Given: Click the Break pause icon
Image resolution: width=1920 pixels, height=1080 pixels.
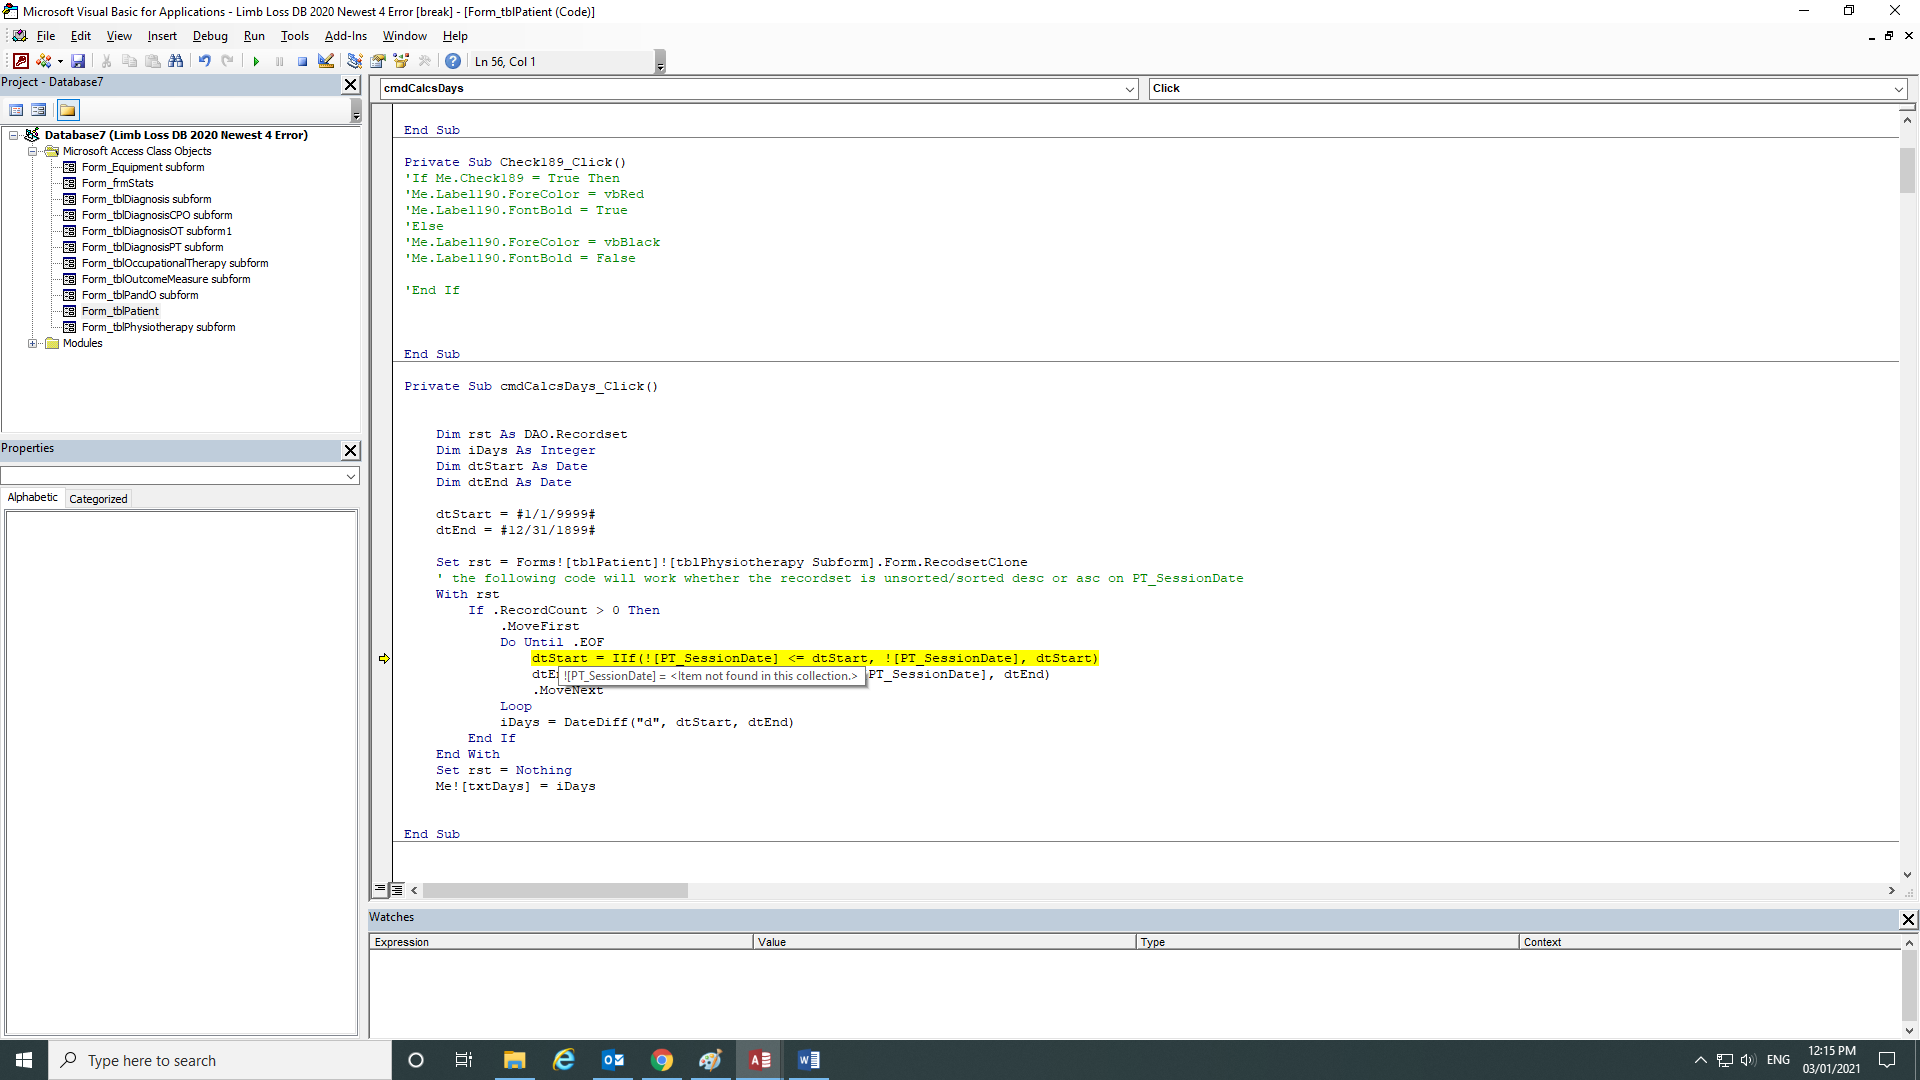Looking at the screenshot, I should pyautogui.click(x=279, y=61).
